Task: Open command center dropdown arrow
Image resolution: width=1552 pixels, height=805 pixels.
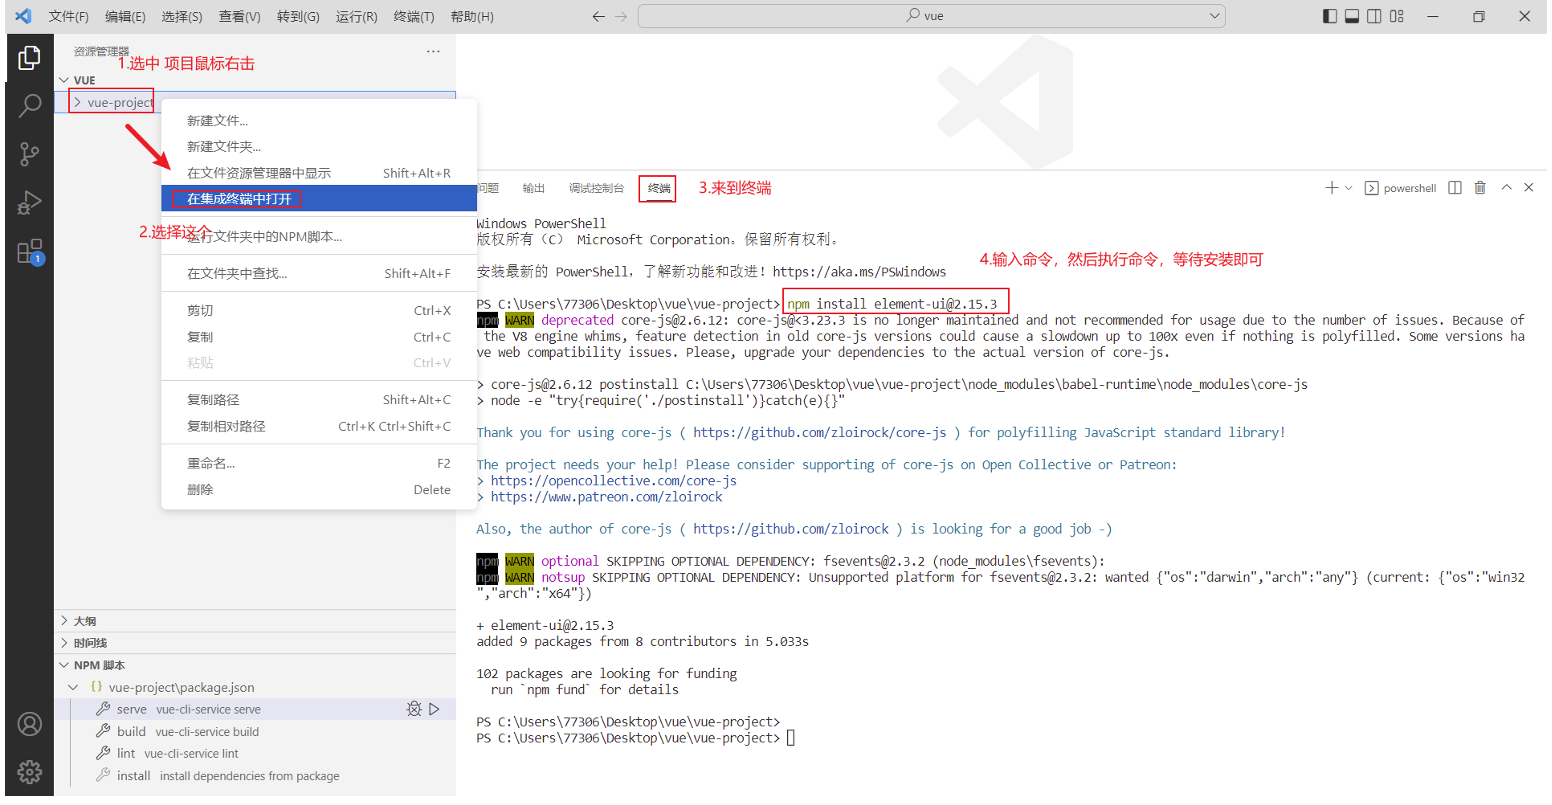Action: point(1215,16)
